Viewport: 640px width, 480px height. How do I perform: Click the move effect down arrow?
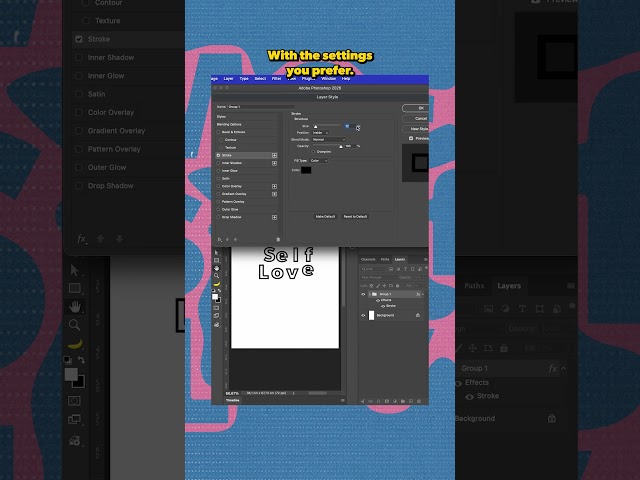coord(235,240)
